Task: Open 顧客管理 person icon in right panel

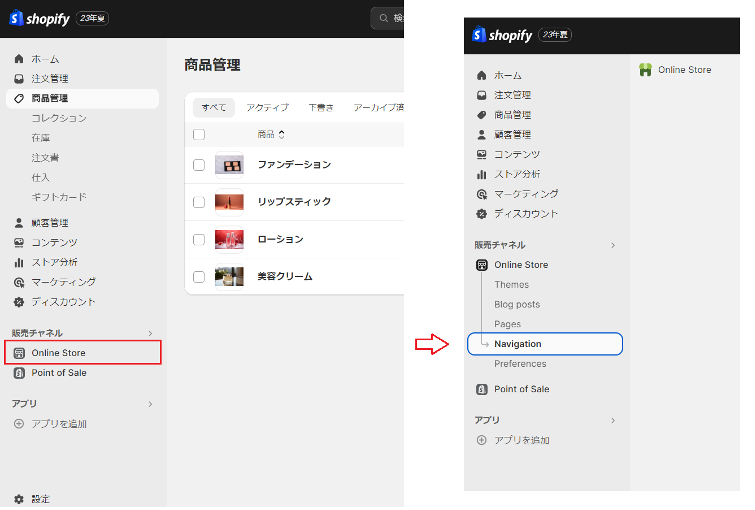Action: [482, 134]
